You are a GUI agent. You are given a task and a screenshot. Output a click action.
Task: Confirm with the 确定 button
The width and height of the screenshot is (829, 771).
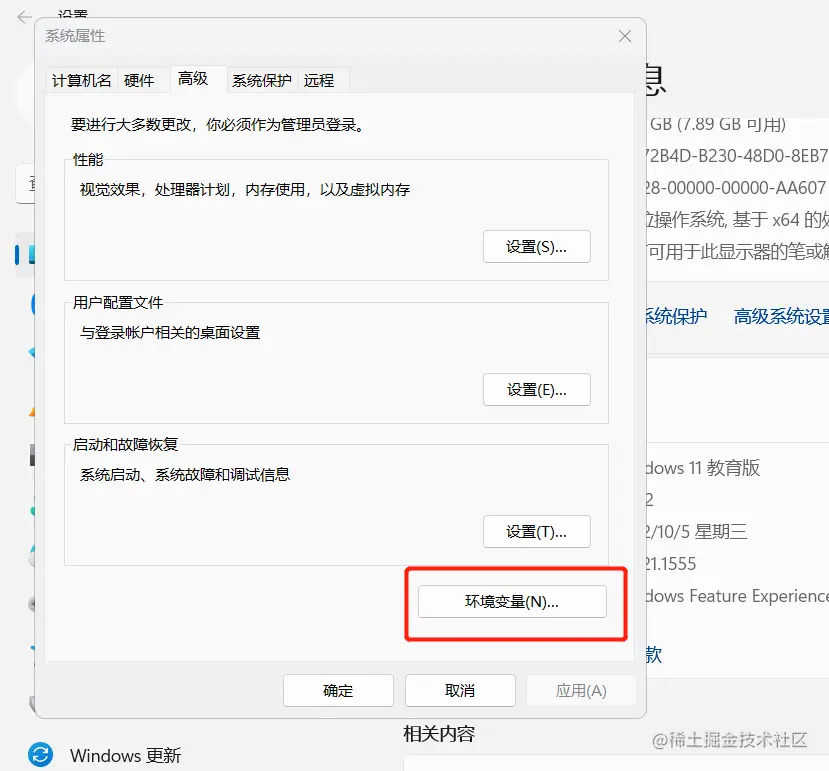[x=338, y=691]
